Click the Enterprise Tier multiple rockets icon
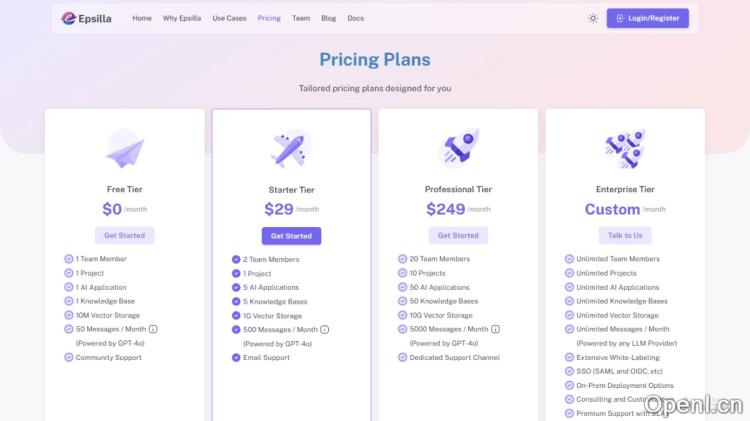Viewport: 750px width, 421px height. coord(625,148)
